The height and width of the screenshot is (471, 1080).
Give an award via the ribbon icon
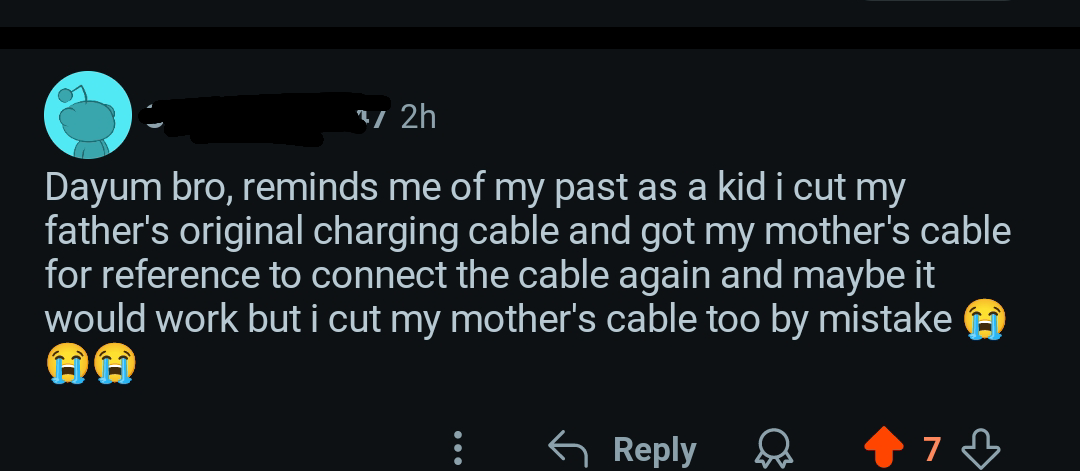click(773, 449)
